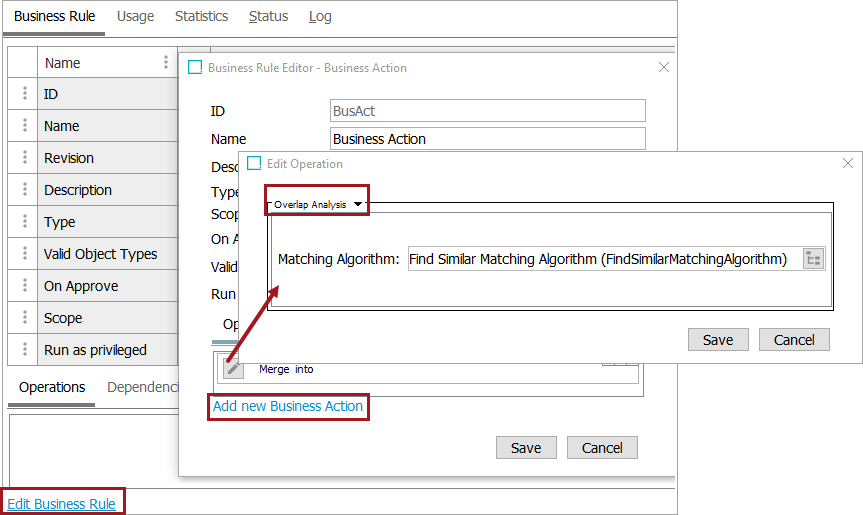Click the pencil edit icon beside Merge into
Viewport: 863px width, 515px height.
point(232,368)
